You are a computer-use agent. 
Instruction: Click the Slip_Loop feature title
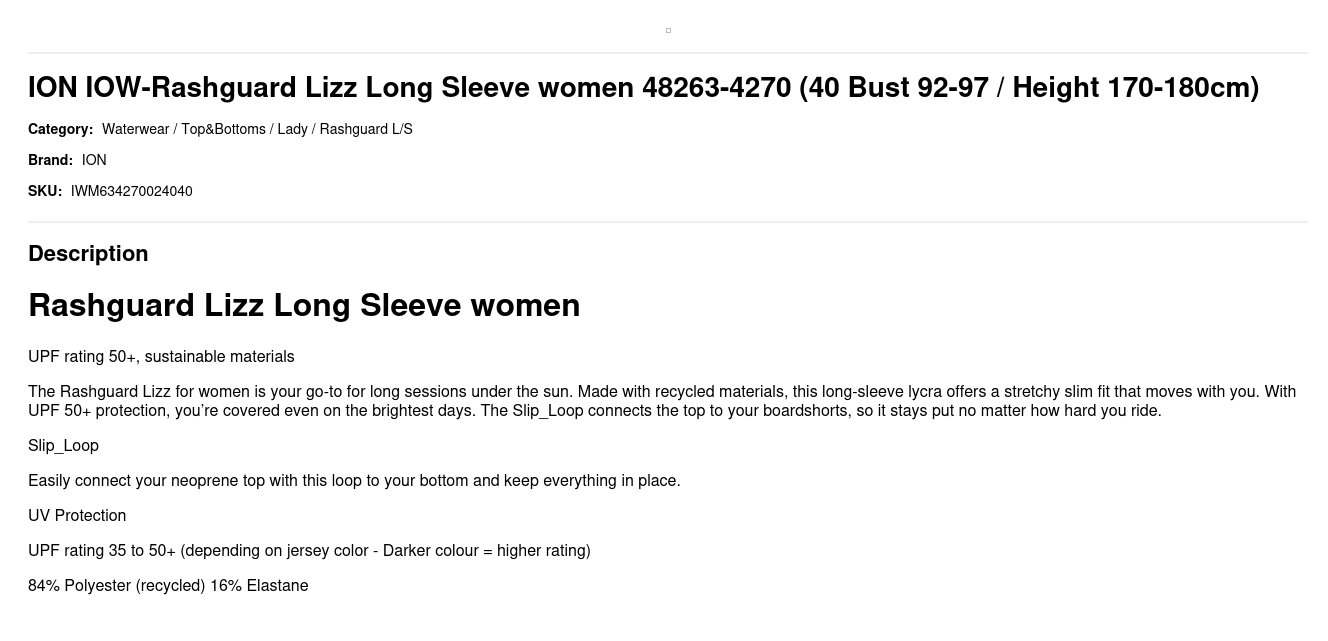[x=63, y=446]
